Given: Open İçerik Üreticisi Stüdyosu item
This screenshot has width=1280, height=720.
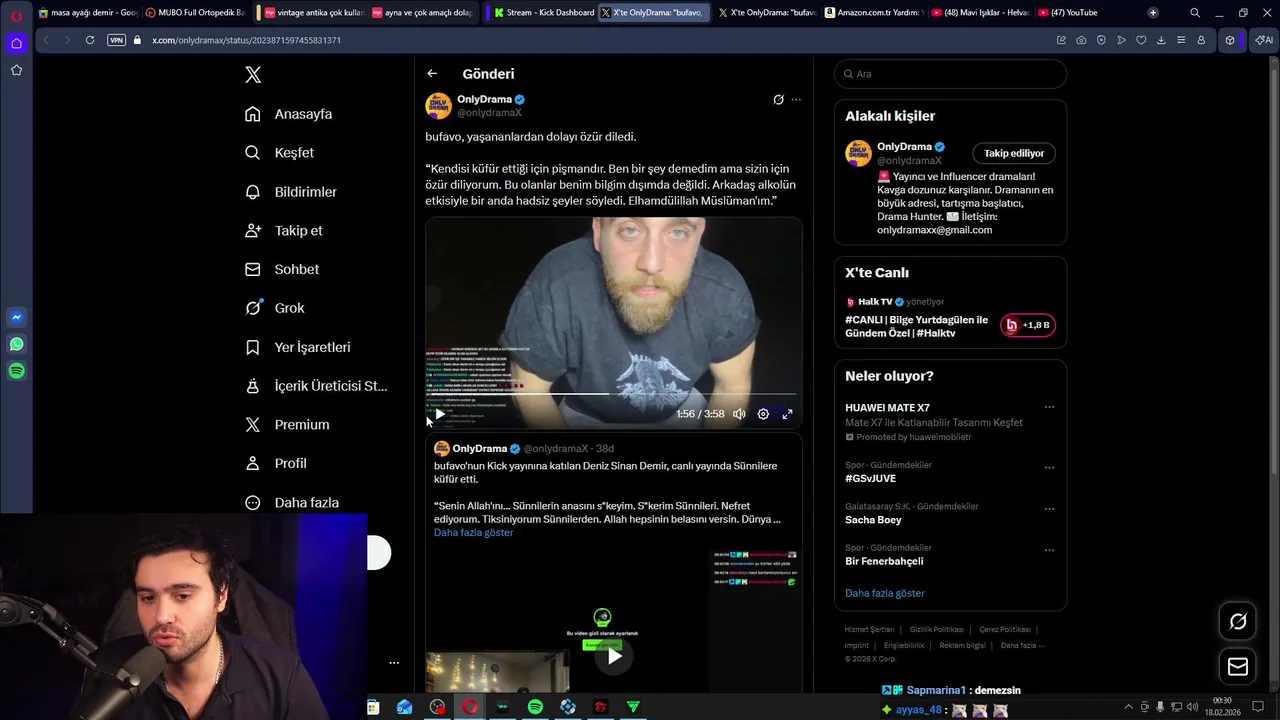Looking at the screenshot, I should [x=315, y=386].
